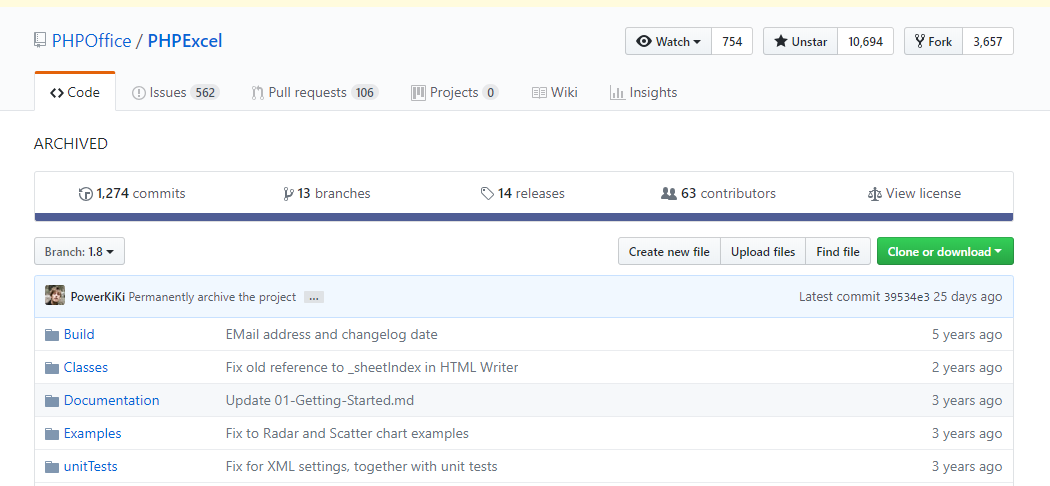Switch to the Issues tab
1050x486 pixels.
tap(175, 92)
